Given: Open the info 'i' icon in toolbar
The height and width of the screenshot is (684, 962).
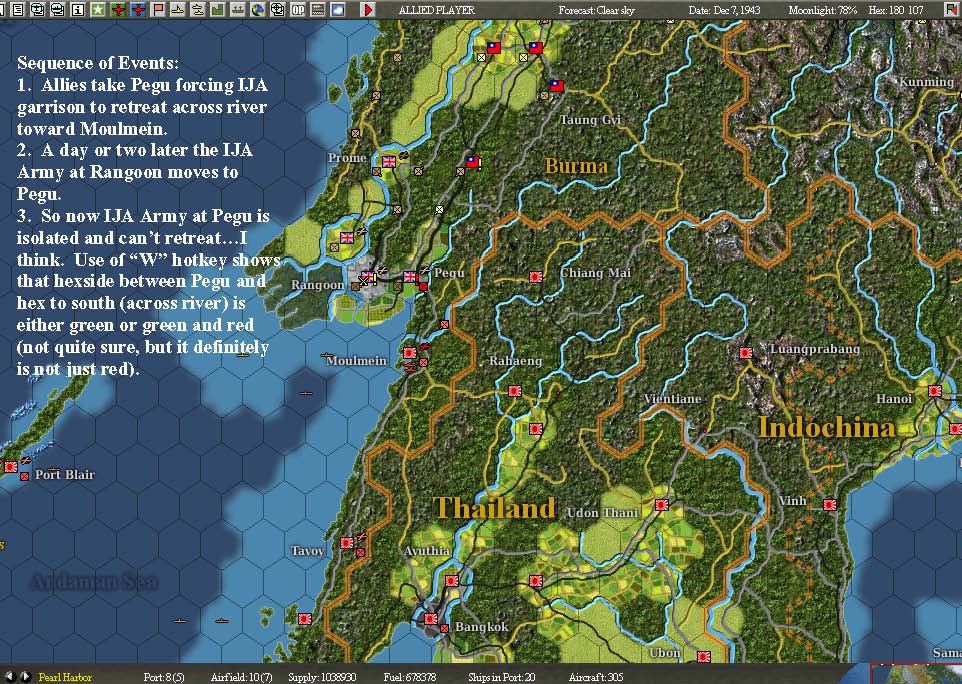Looking at the screenshot, I should 78,10.
